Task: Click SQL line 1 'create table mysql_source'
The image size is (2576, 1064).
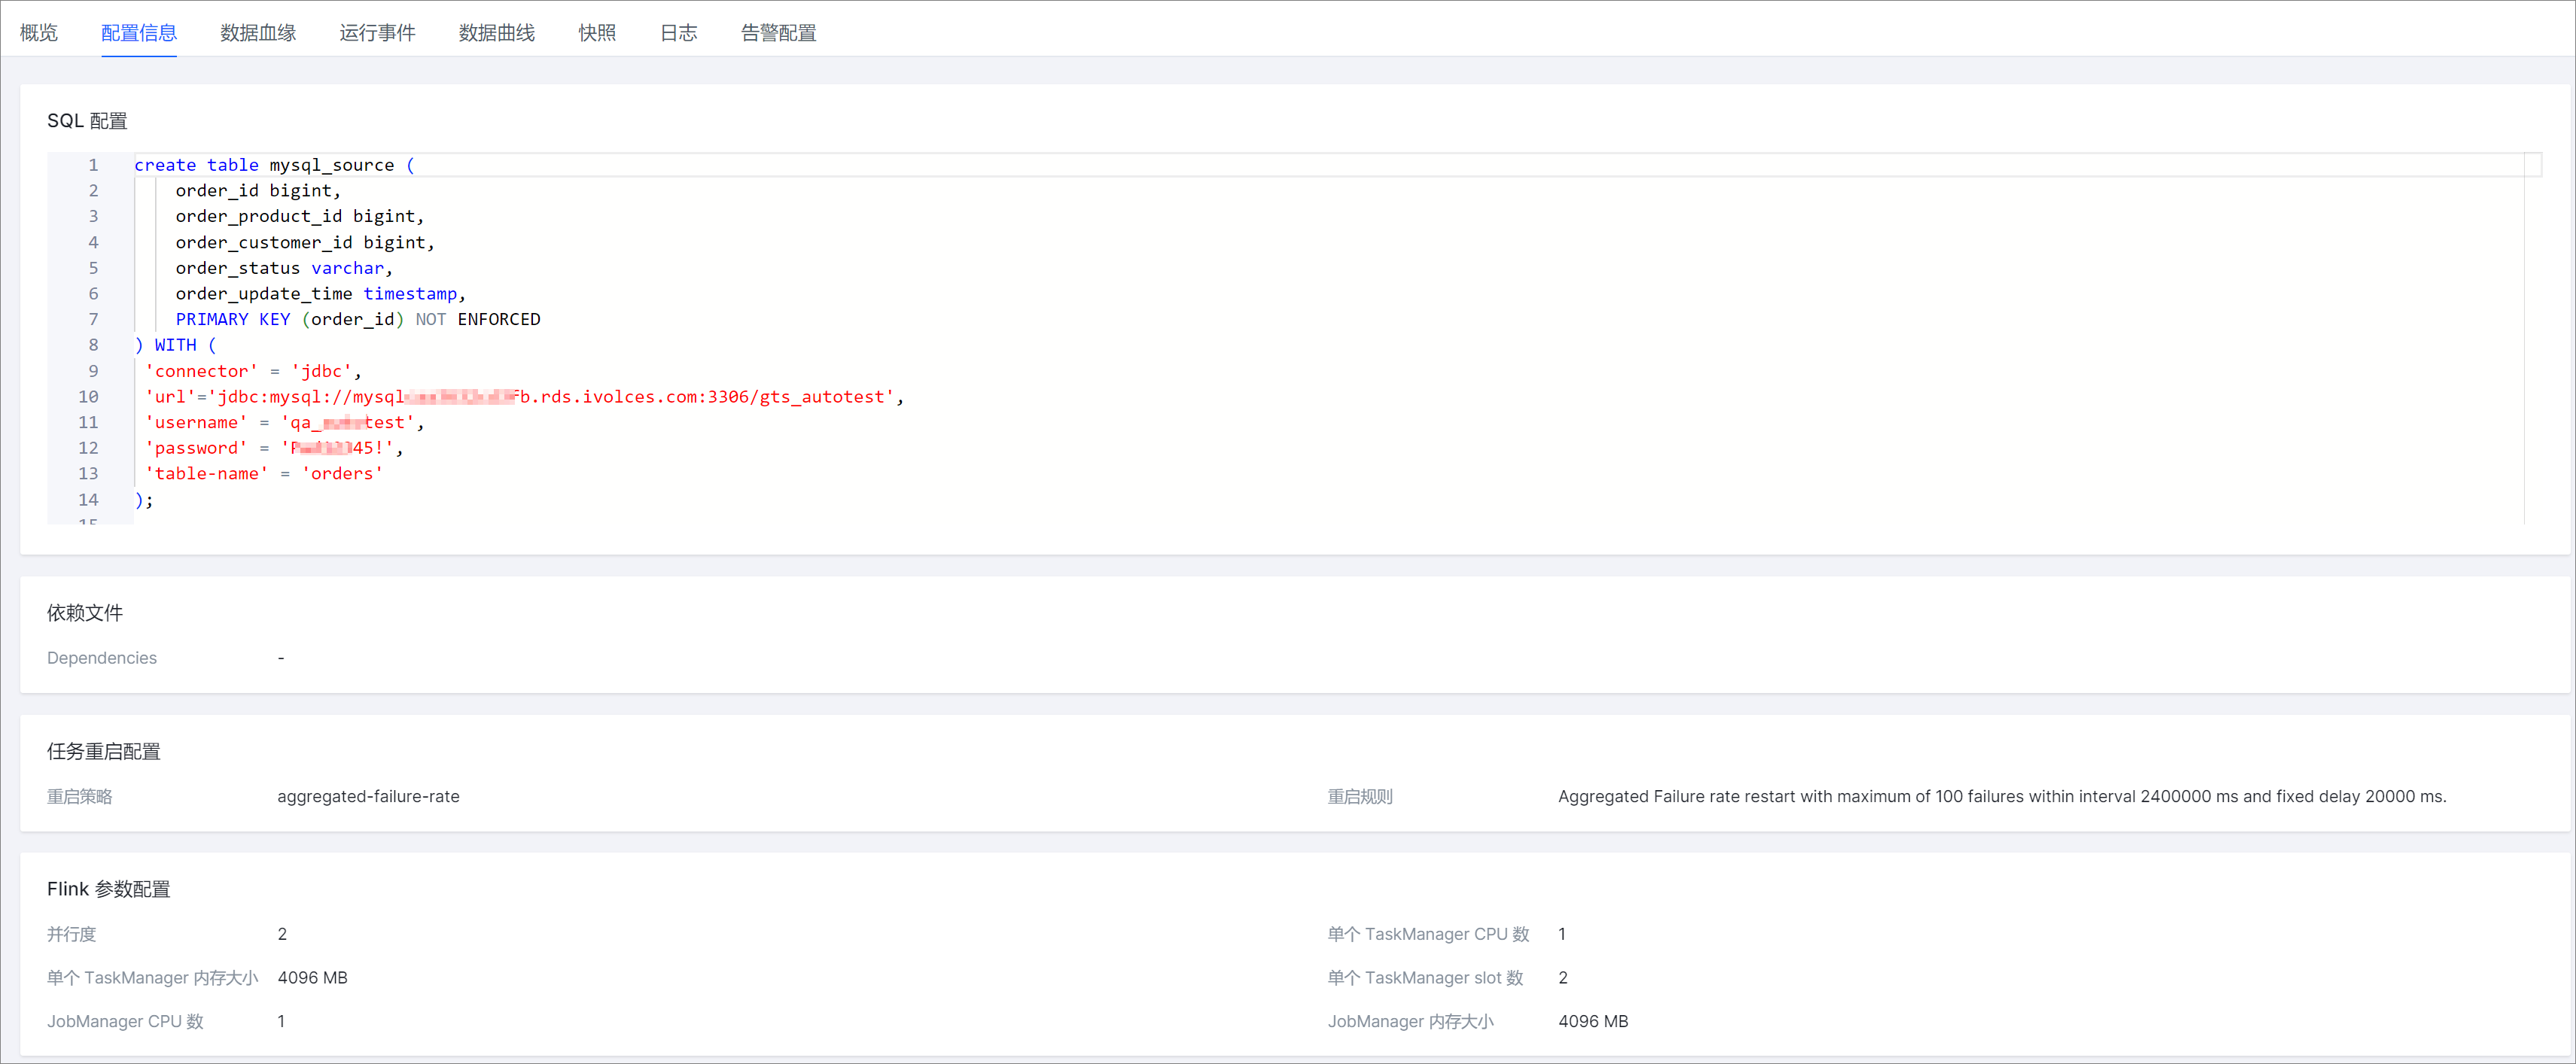Action: 275,165
